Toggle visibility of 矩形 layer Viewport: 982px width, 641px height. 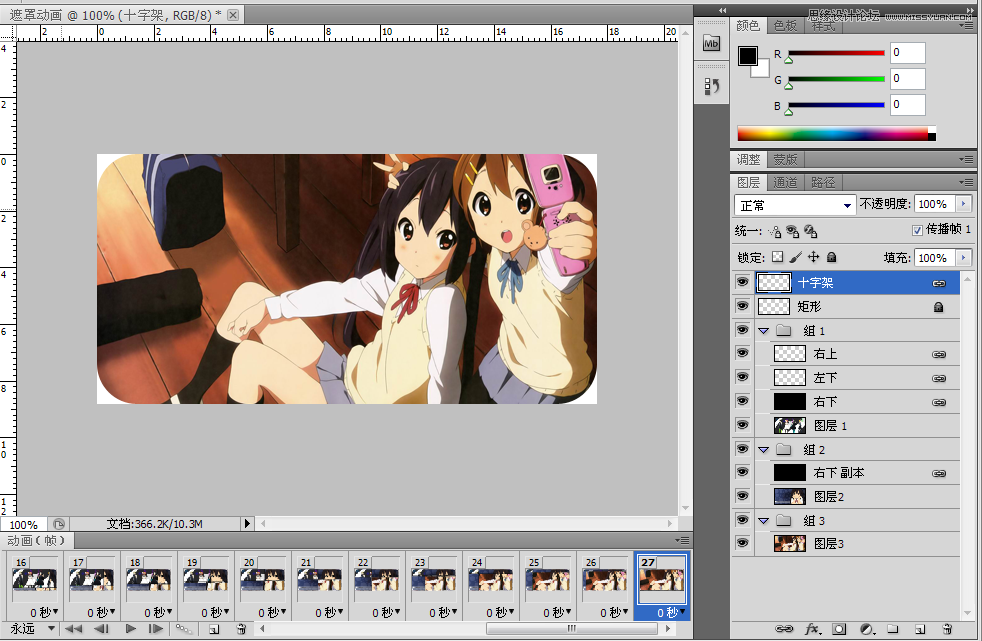[743, 306]
